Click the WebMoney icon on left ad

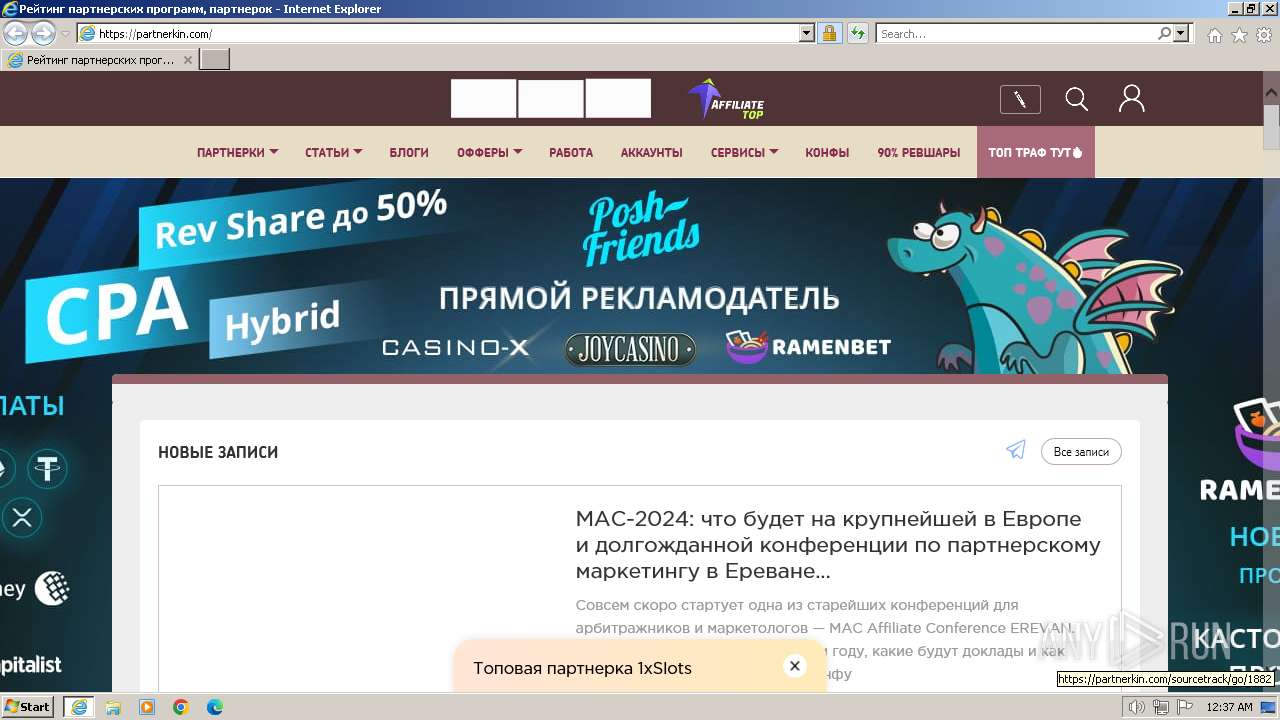[52, 588]
